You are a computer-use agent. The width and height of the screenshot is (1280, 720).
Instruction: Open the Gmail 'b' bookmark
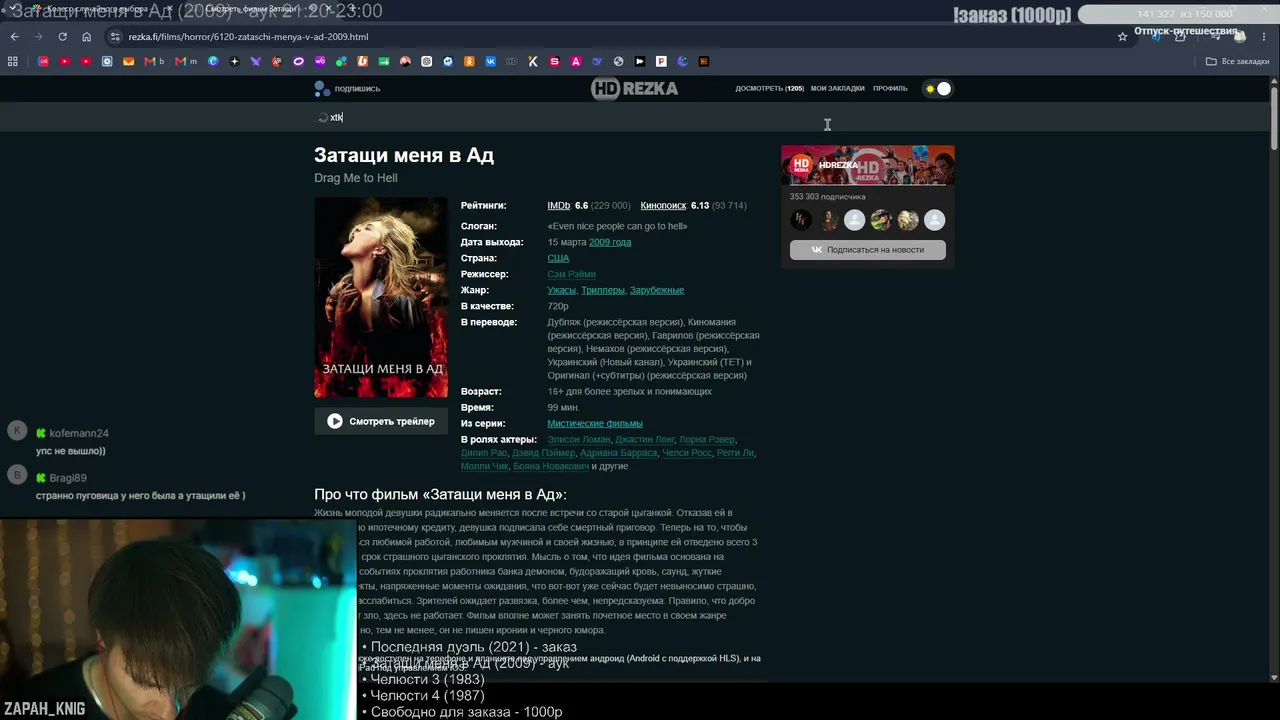pyautogui.click(x=153, y=61)
